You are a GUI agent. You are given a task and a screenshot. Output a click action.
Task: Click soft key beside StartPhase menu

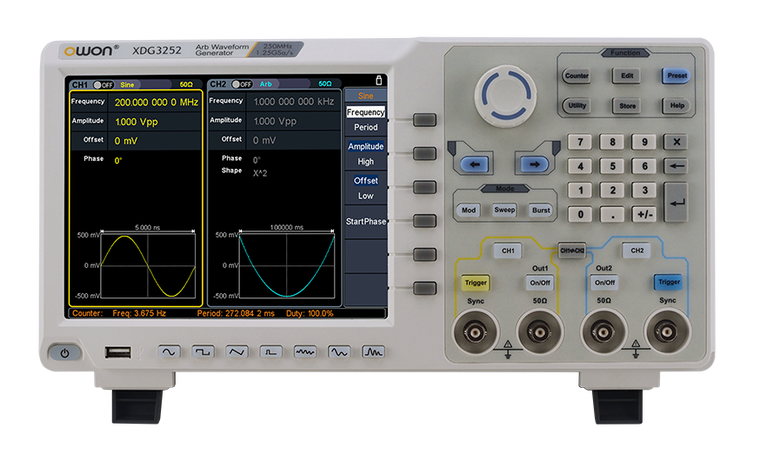[425, 221]
